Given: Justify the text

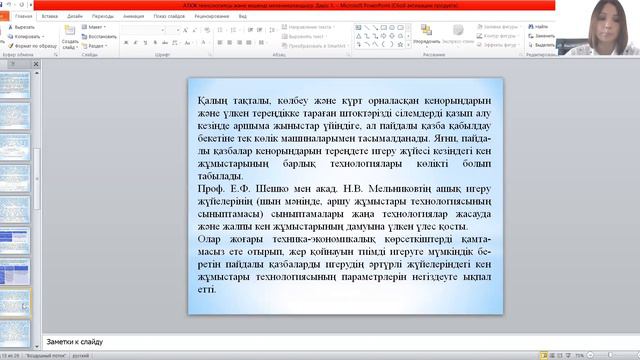Looking at the screenshot, I should click(x=249, y=42).
